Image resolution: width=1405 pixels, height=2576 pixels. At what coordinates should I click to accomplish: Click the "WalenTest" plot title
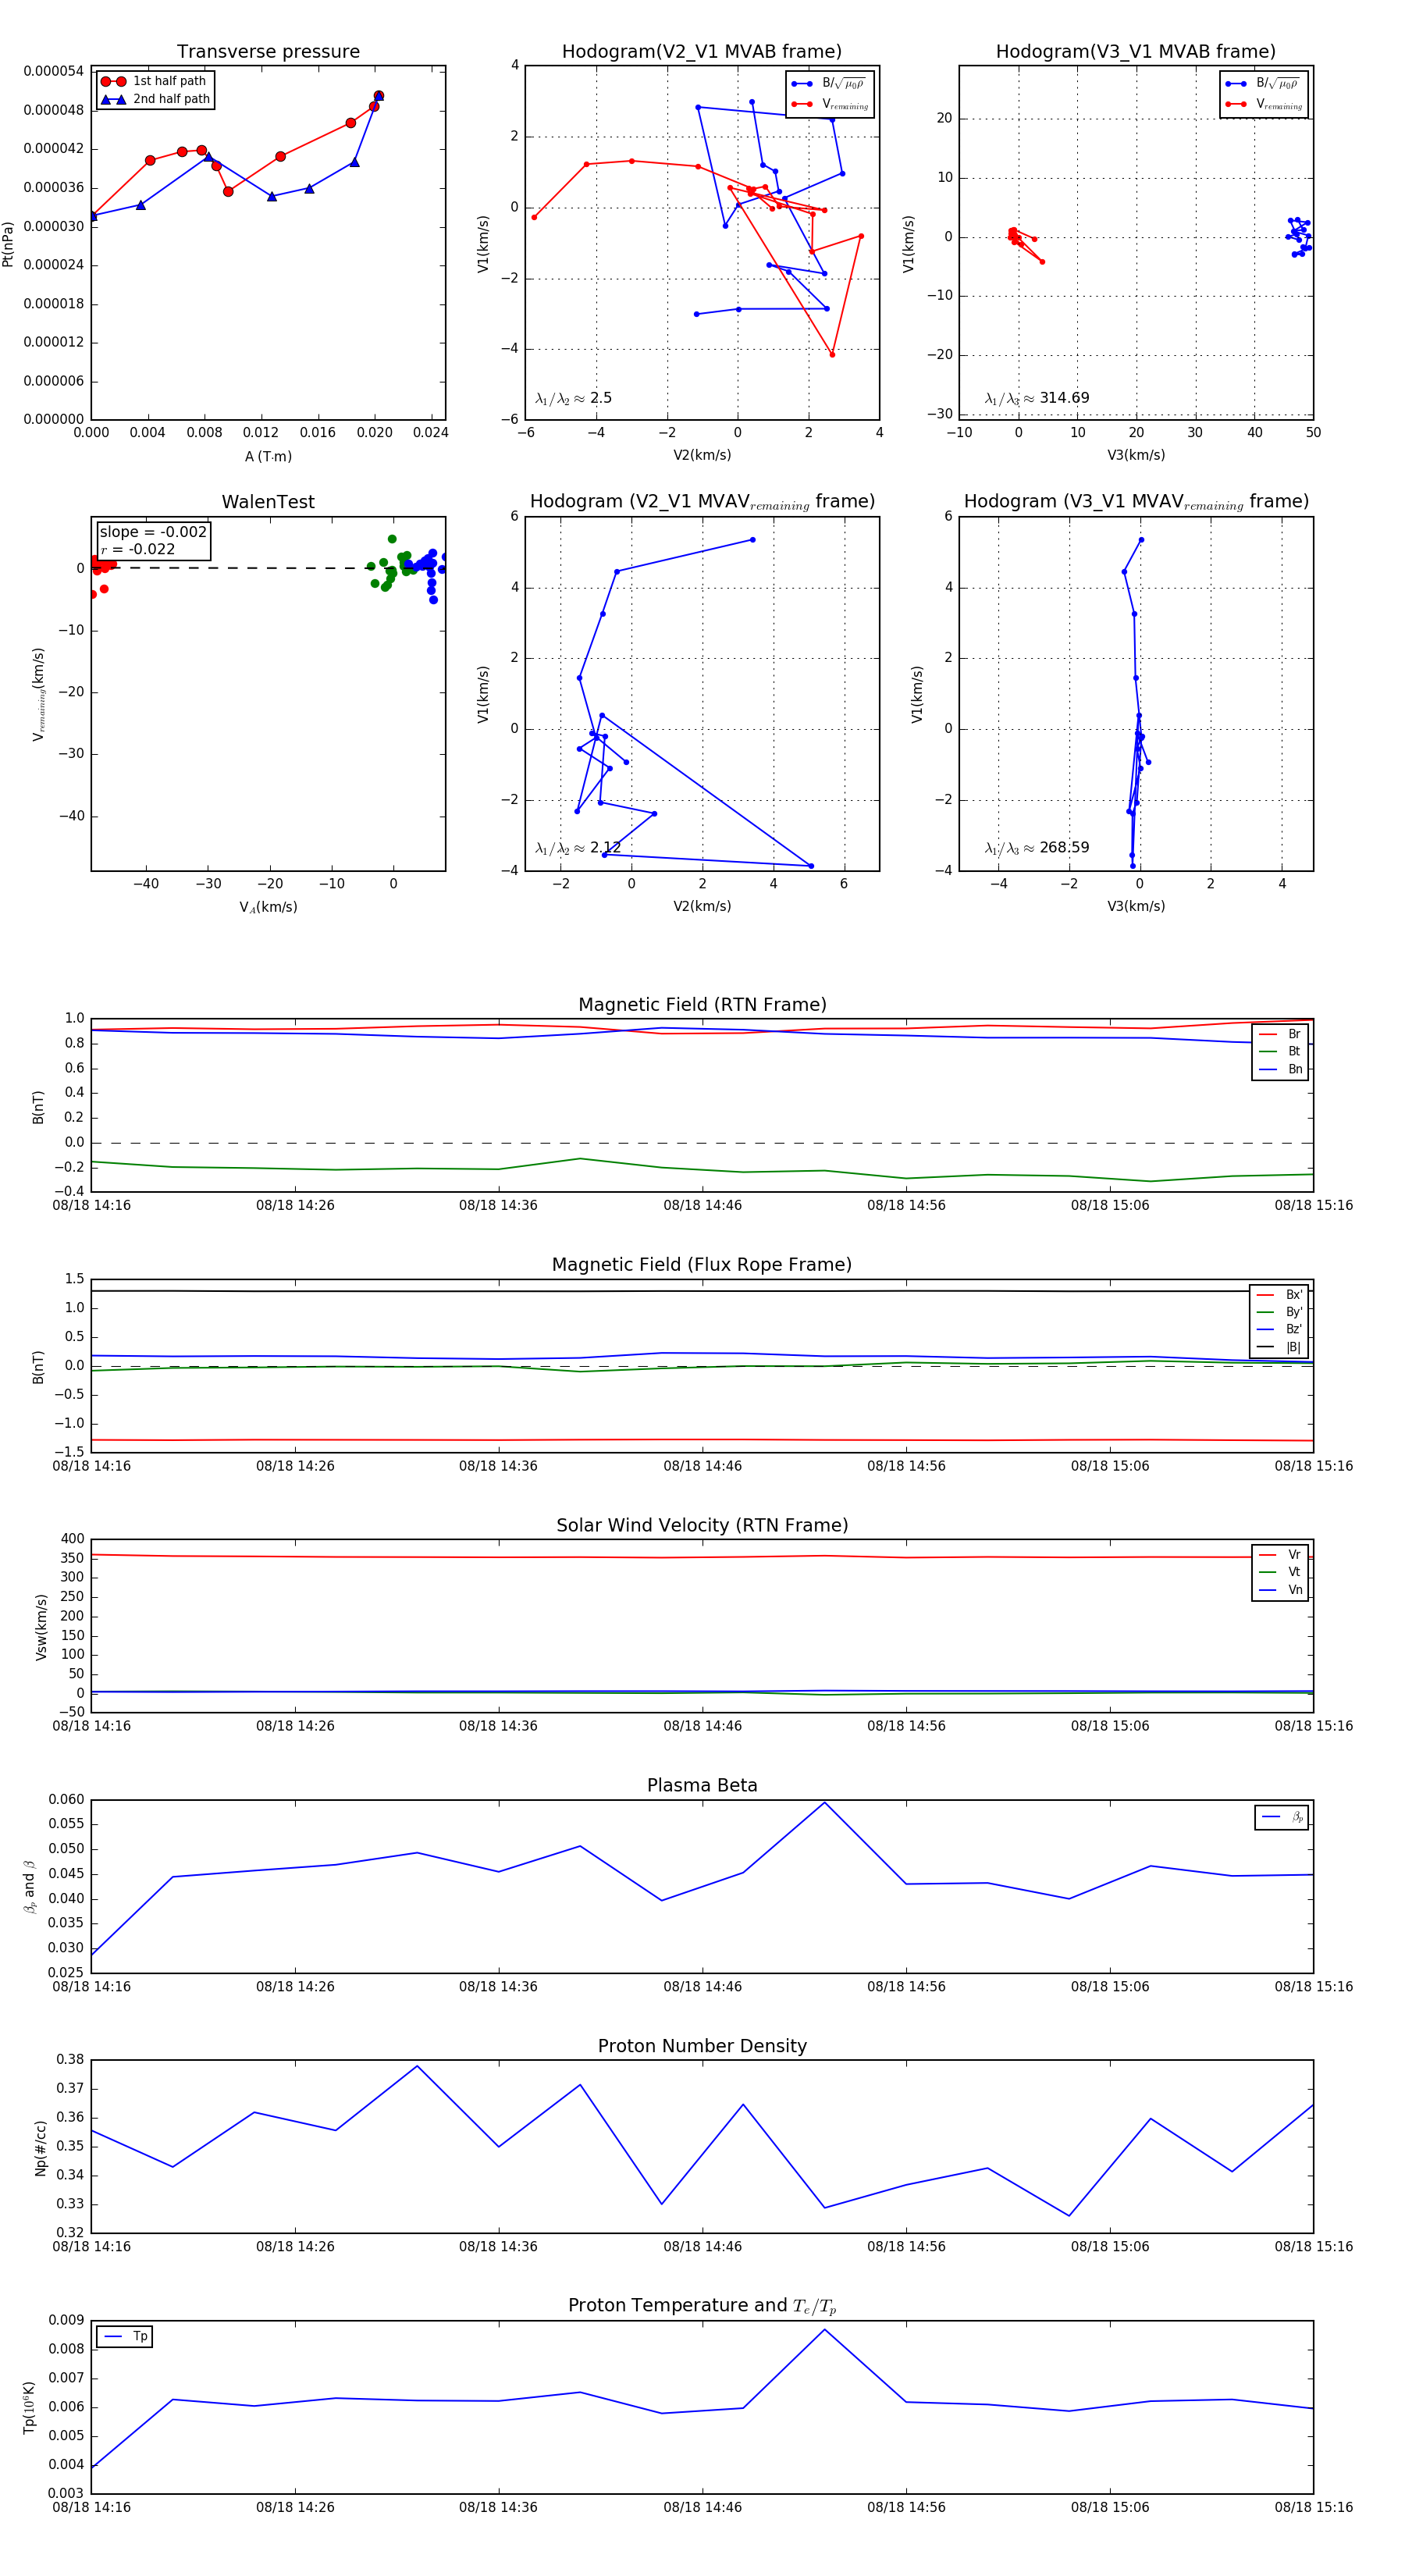click(x=268, y=502)
